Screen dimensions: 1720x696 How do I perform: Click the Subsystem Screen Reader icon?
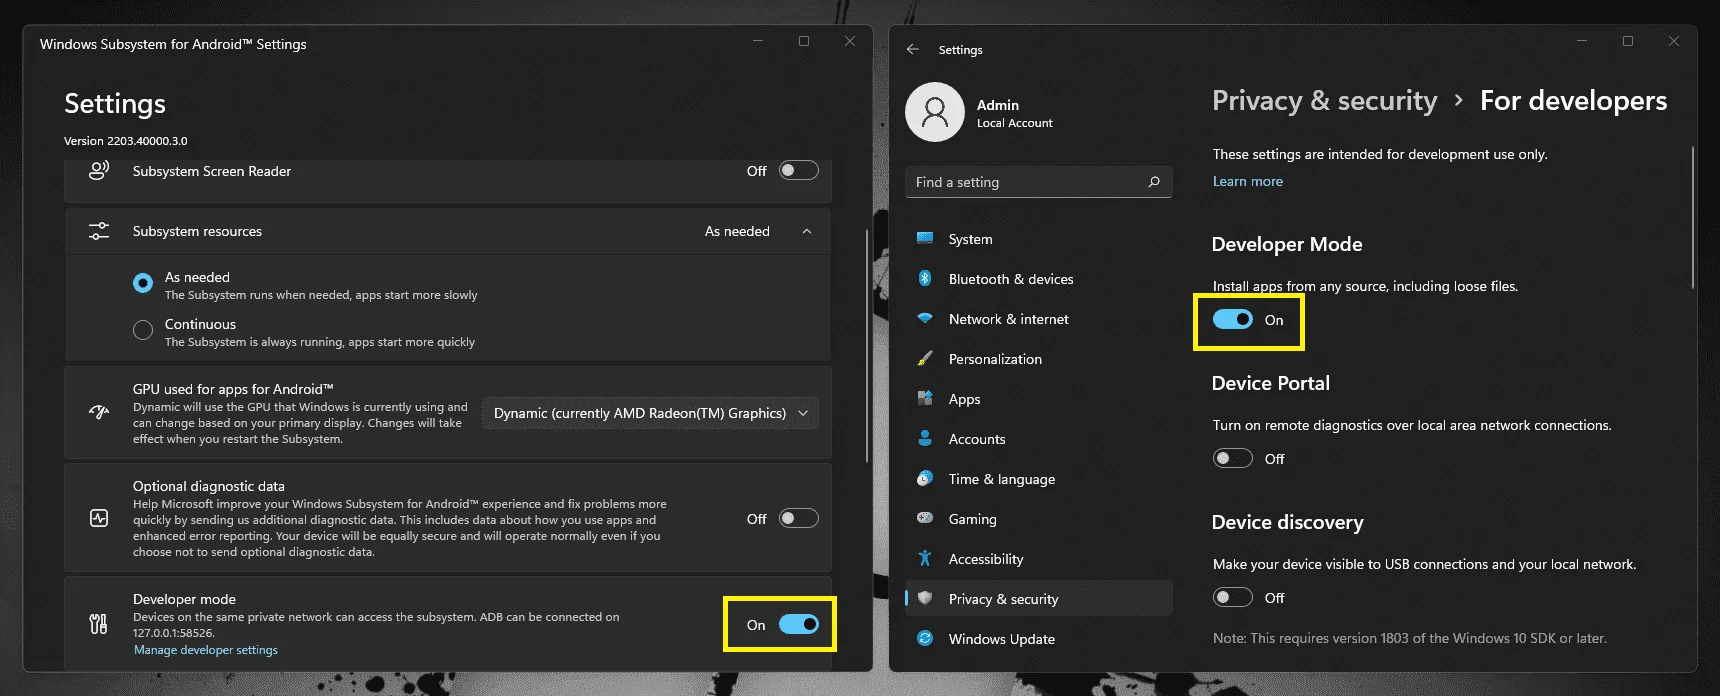click(x=99, y=171)
